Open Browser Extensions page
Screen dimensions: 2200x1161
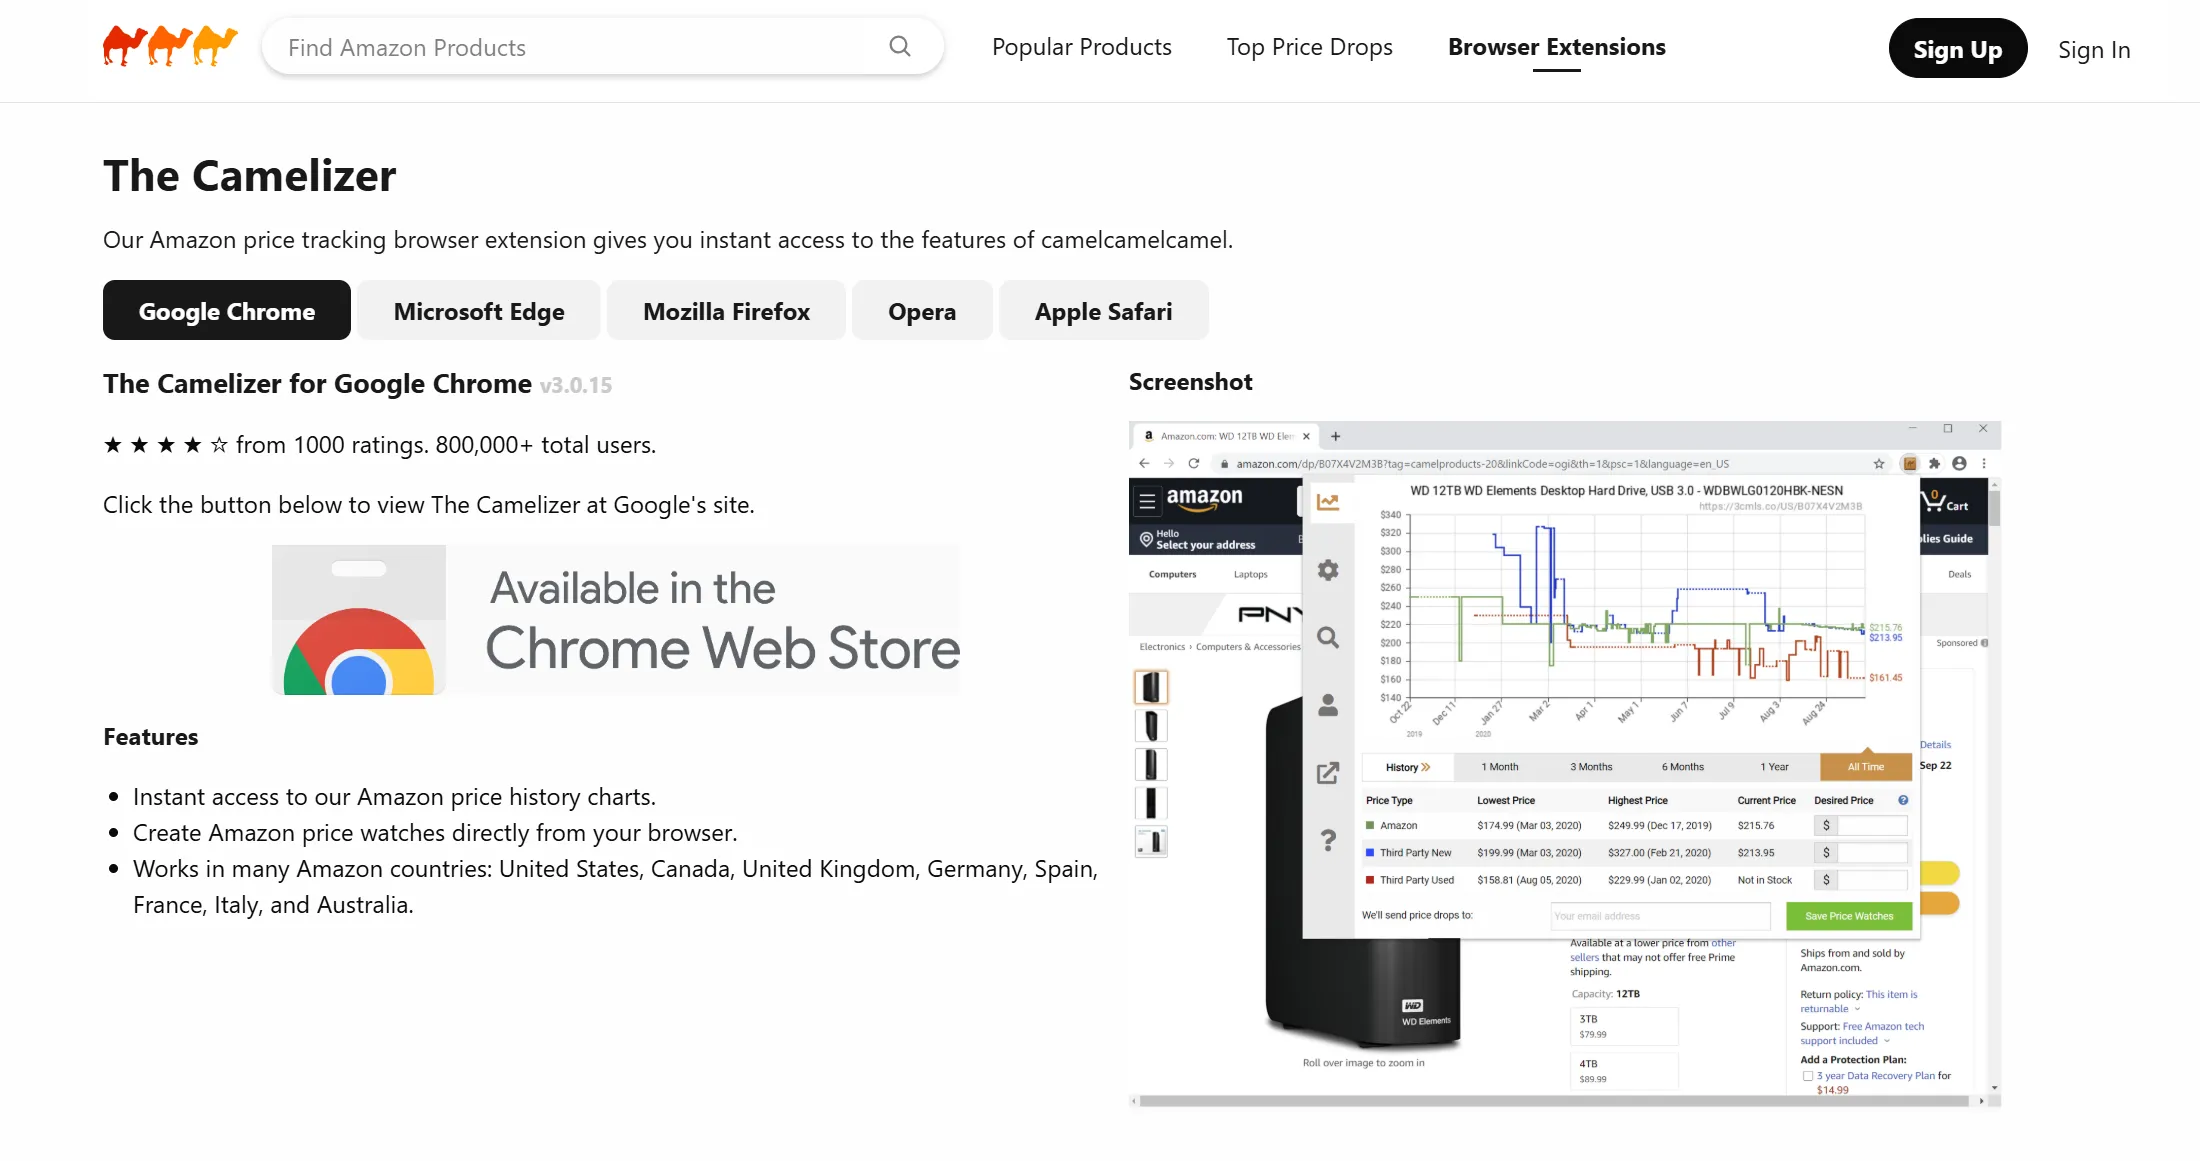[x=1556, y=47]
